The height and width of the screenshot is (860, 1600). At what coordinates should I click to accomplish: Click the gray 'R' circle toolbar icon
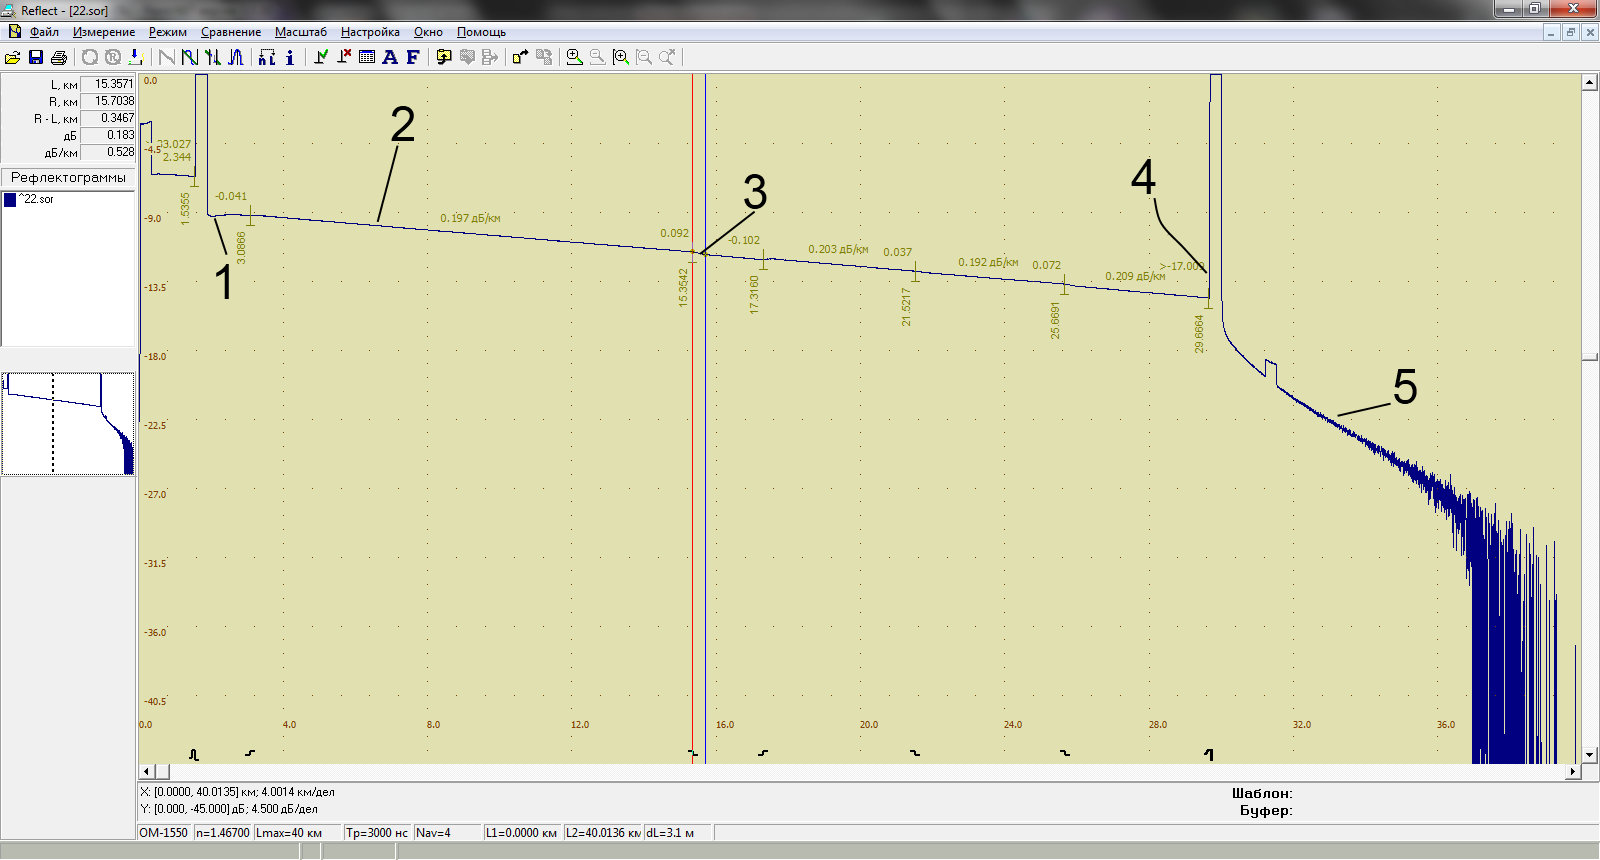(x=113, y=57)
